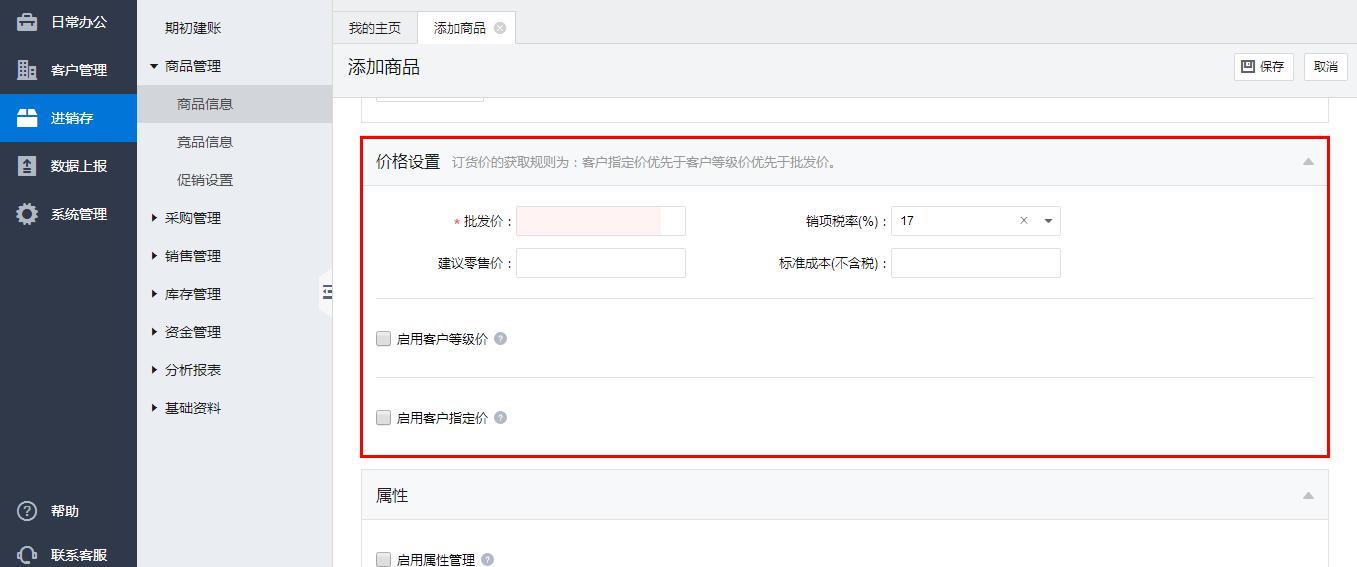Select the 数据上报 upload icon

click(x=27, y=166)
